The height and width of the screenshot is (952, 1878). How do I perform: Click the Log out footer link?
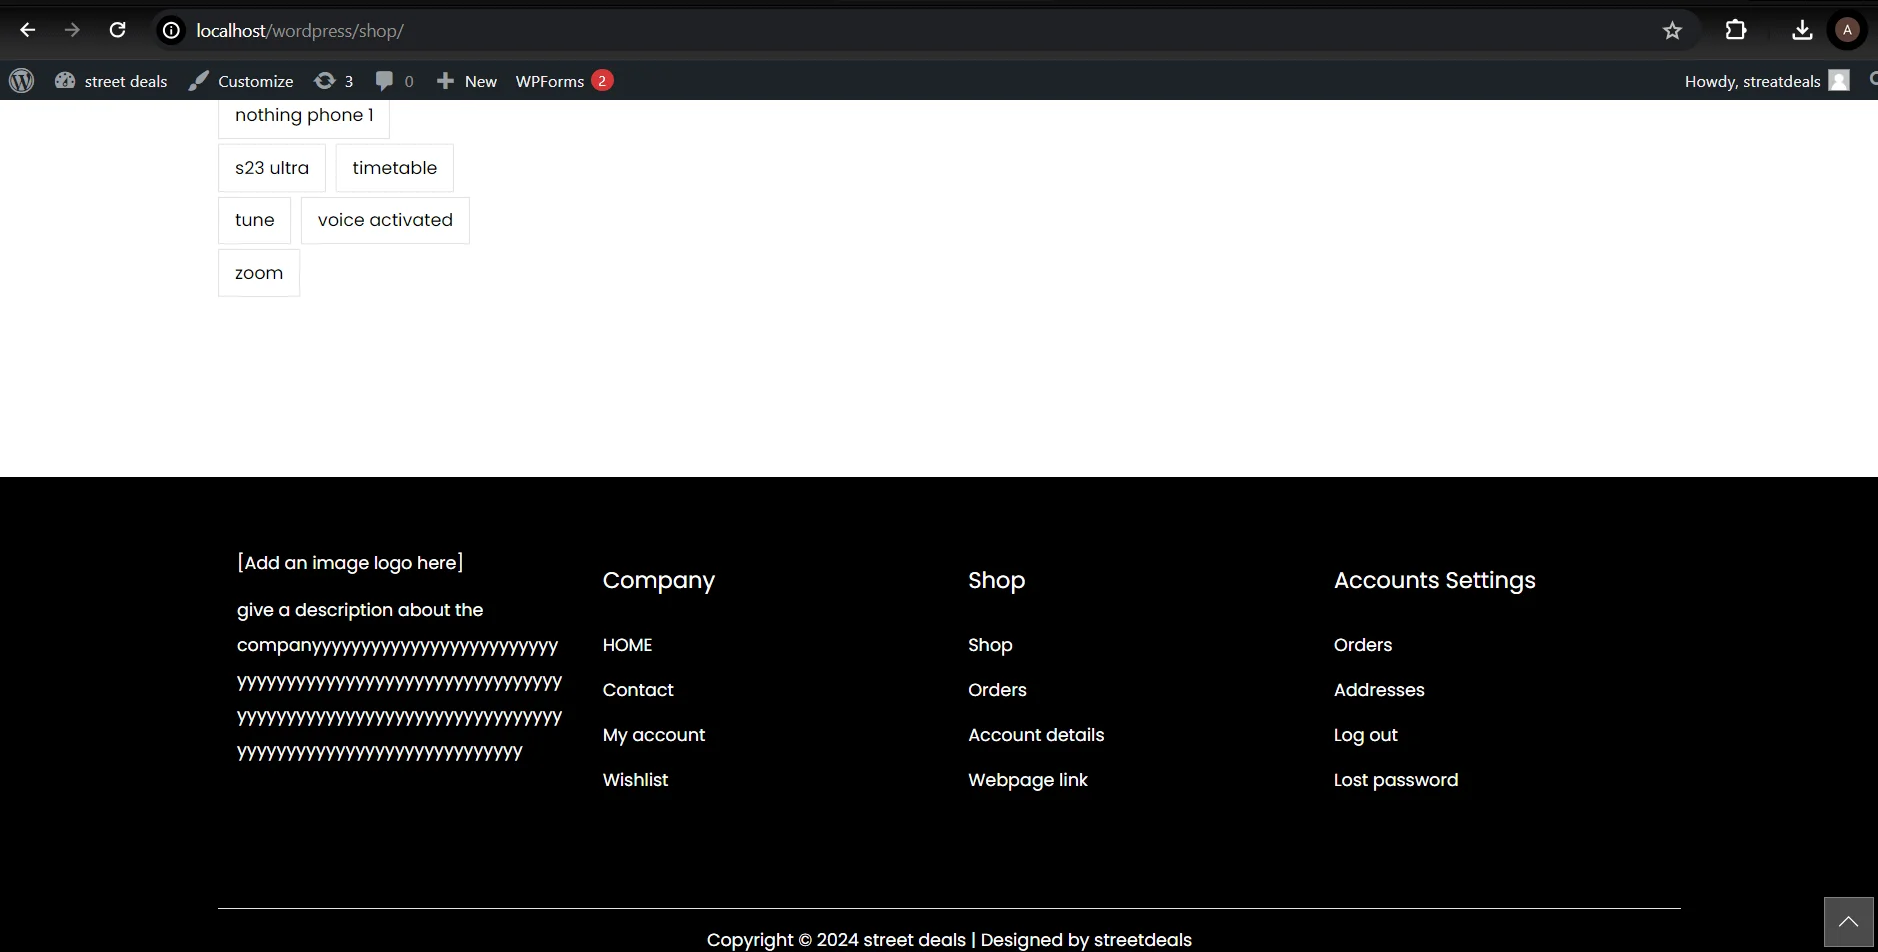pos(1366,735)
